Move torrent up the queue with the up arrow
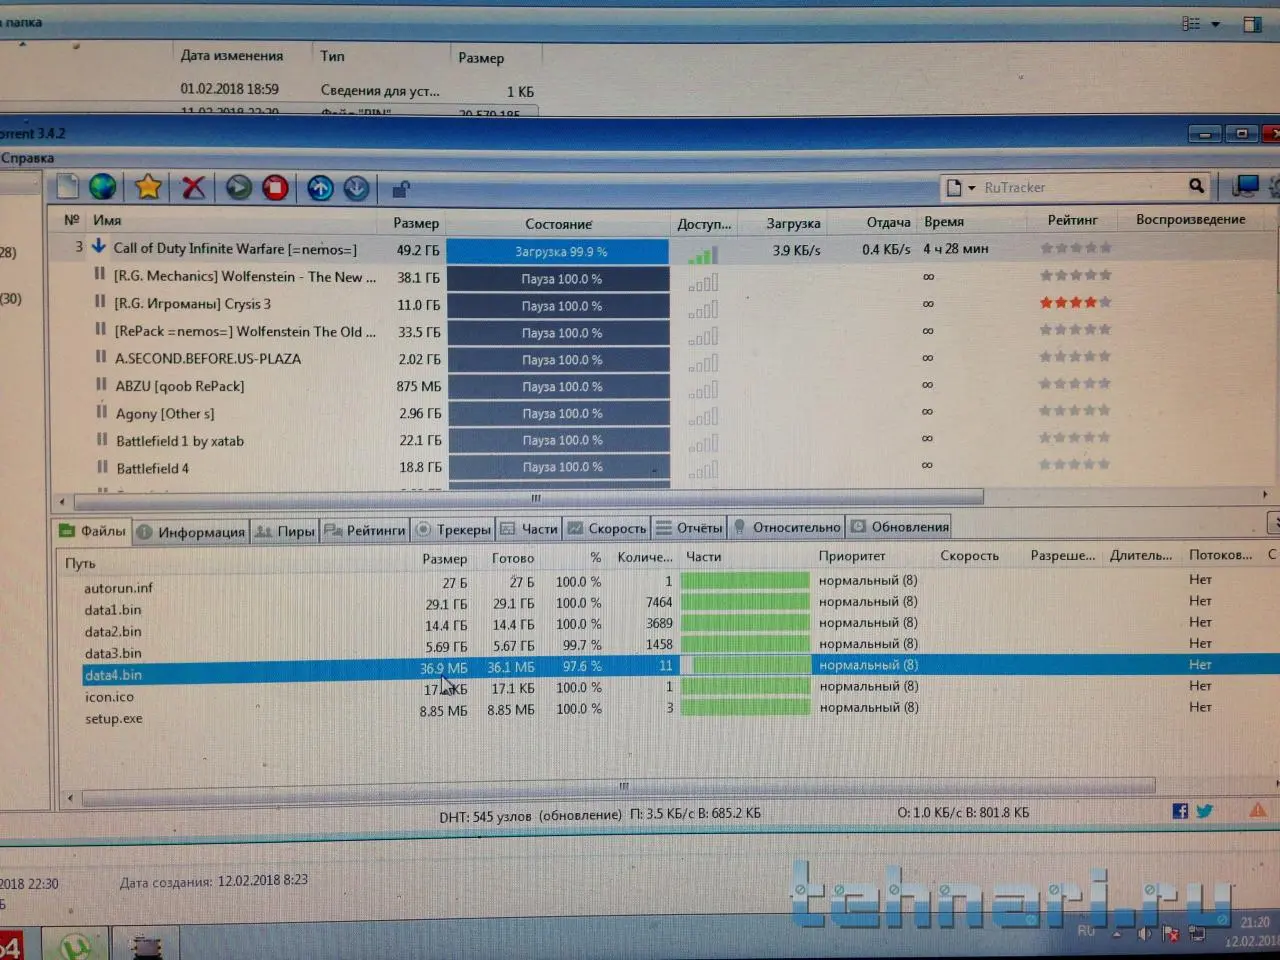1280x960 pixels. (320, 188)
